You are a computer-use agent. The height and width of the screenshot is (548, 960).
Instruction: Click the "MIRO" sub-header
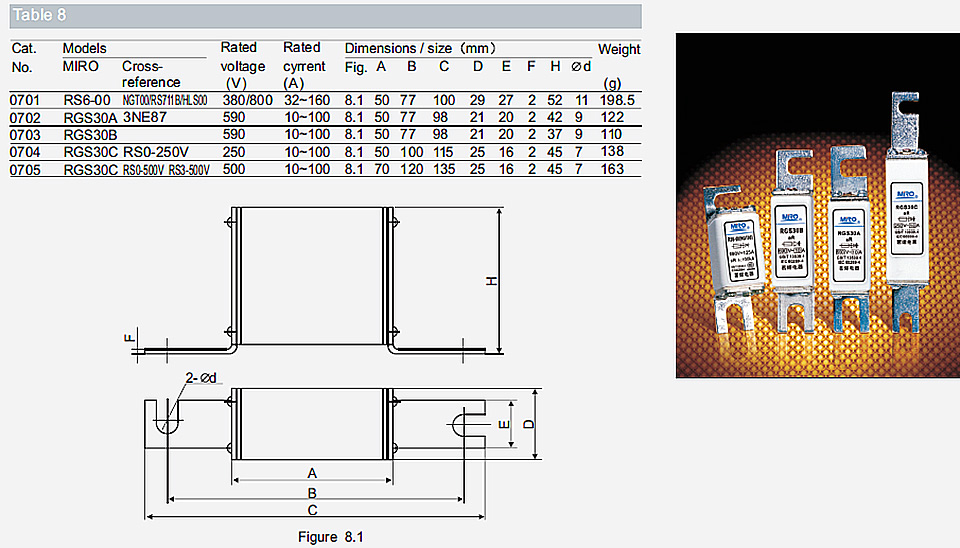click(80, 66)
